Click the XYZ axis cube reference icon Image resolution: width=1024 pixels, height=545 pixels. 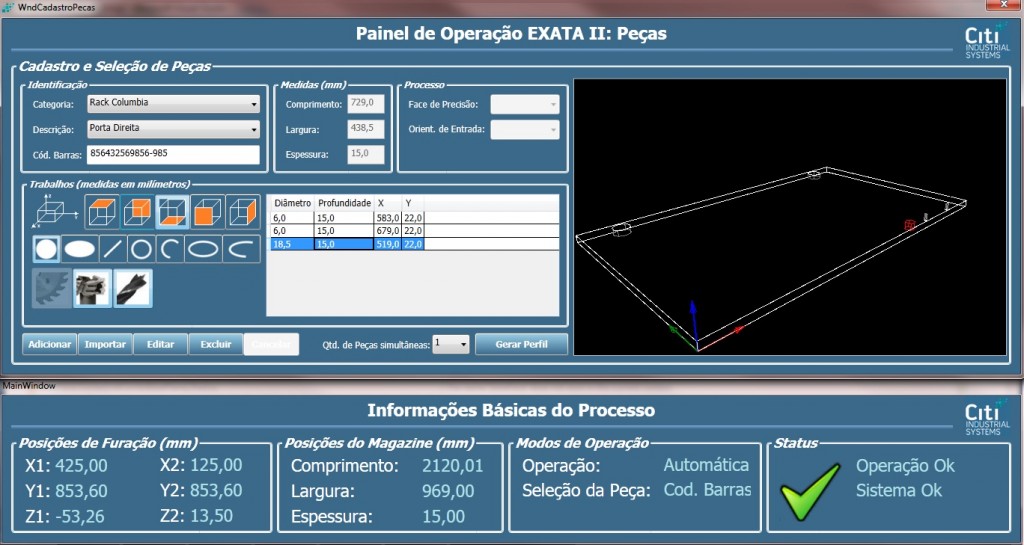tap(55, 211)
